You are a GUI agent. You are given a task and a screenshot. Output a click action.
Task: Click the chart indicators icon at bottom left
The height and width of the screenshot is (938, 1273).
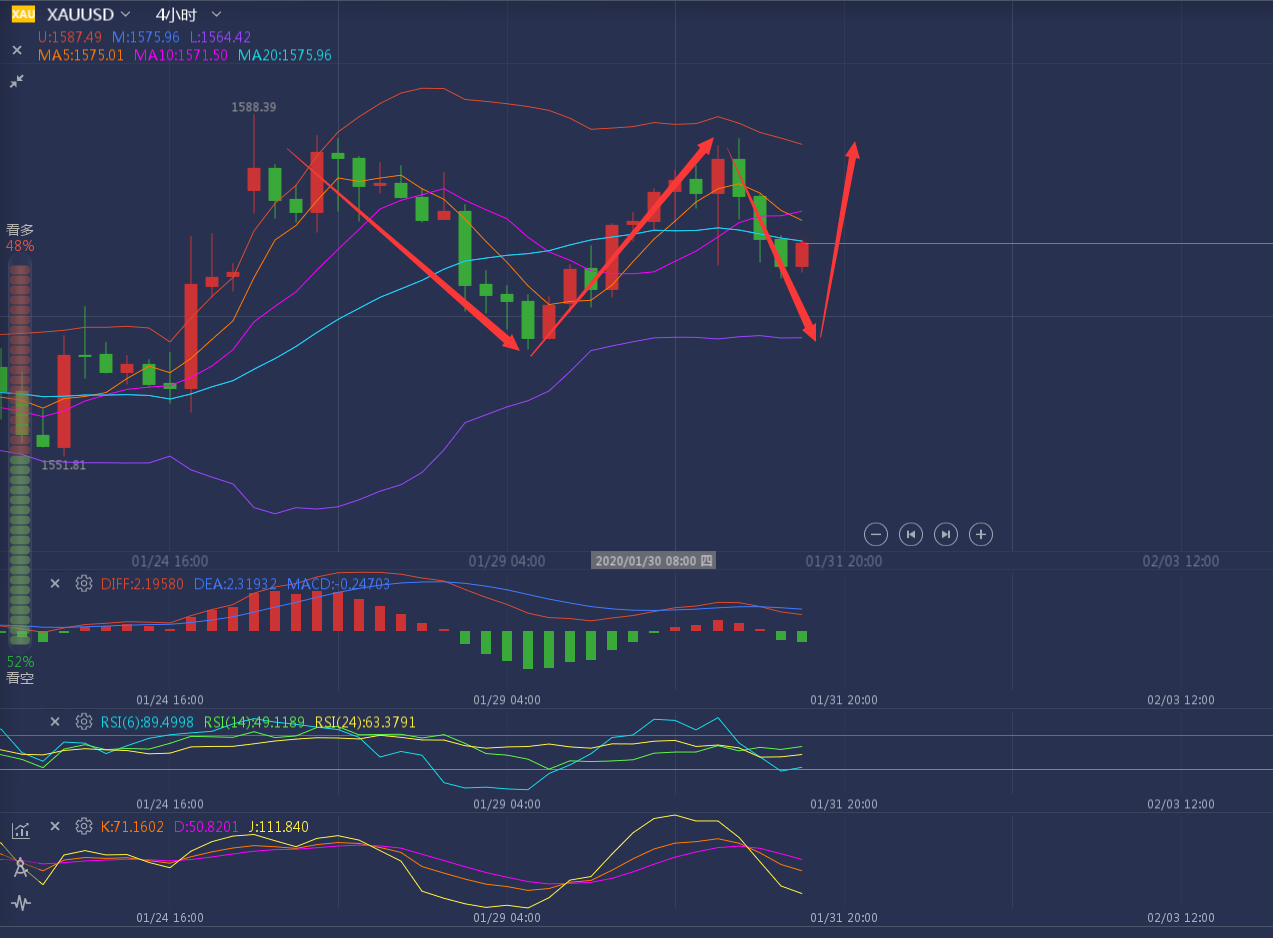(x=21, y=830)
